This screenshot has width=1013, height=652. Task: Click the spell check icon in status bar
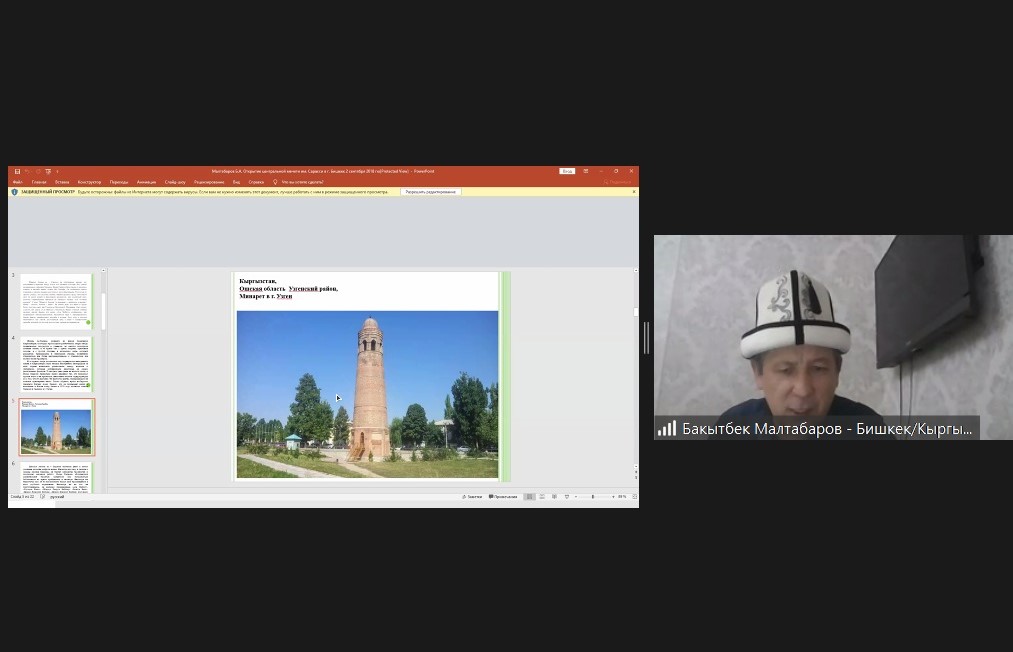(44, 497)
